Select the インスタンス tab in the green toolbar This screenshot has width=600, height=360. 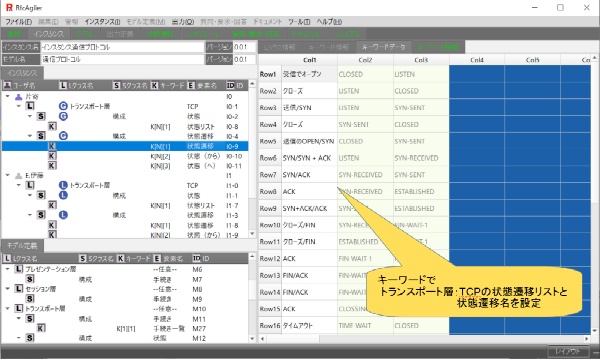coord(49,34)
